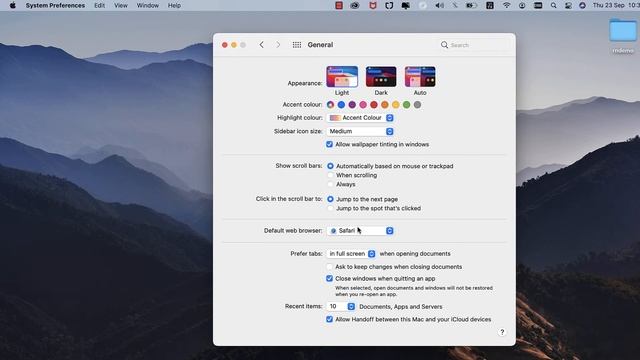Click the volume icon in menu bar
The width and height of the screenshot is (640, 360).
tap(439, 5)
